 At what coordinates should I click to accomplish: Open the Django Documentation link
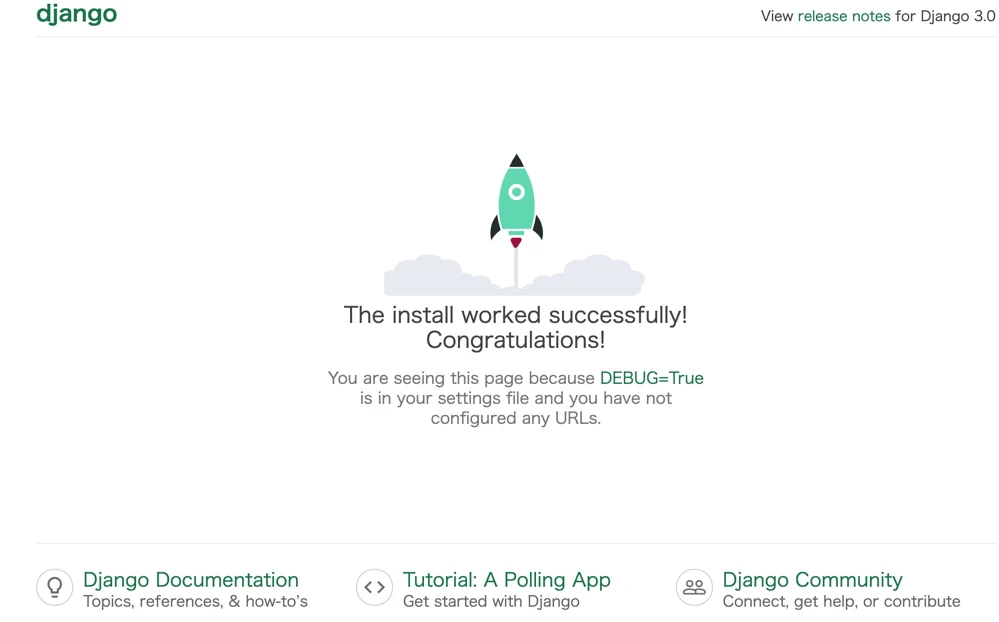(190, 579)
